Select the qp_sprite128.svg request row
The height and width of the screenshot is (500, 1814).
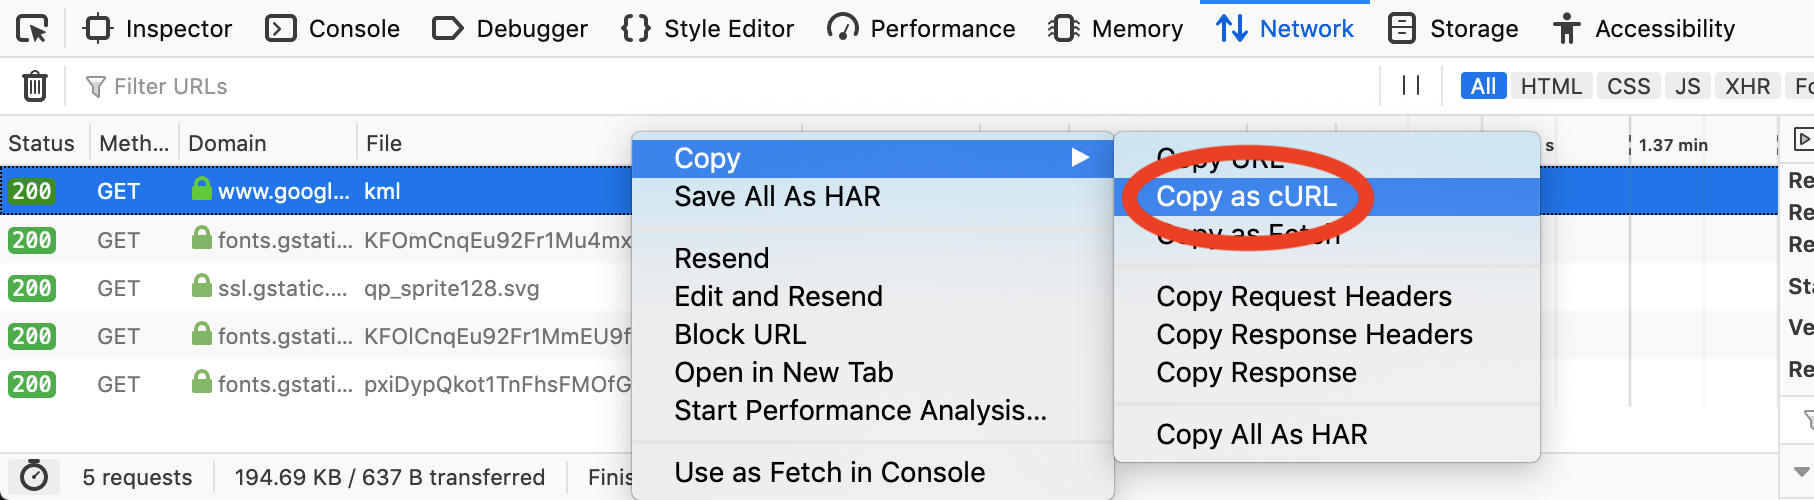tap(451, 288)
